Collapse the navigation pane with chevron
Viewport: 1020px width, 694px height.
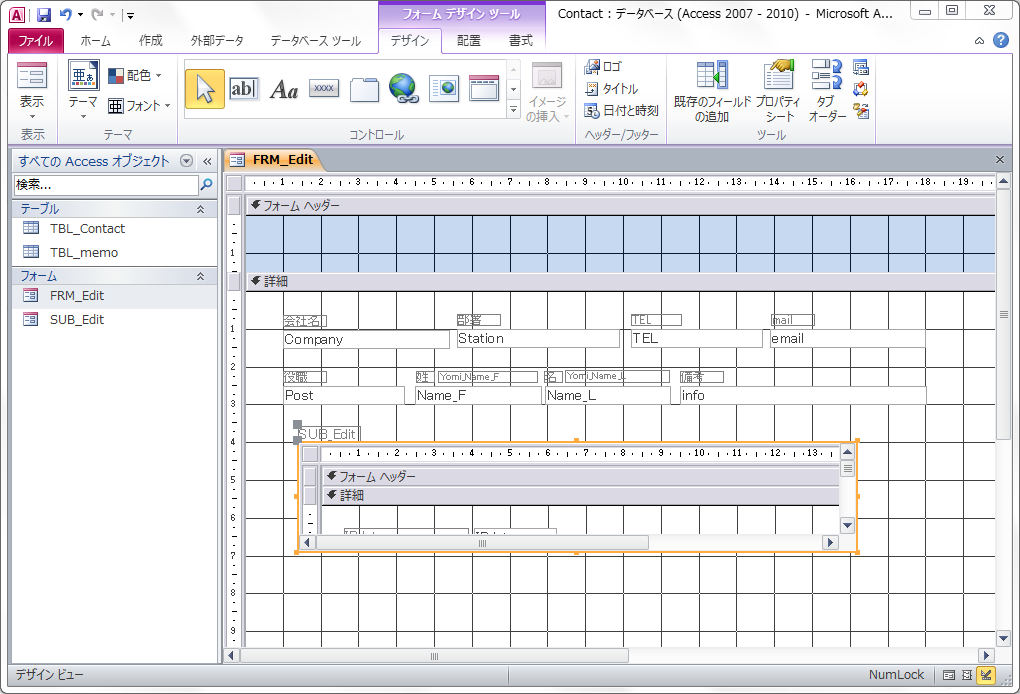click(x=208, y=161)
